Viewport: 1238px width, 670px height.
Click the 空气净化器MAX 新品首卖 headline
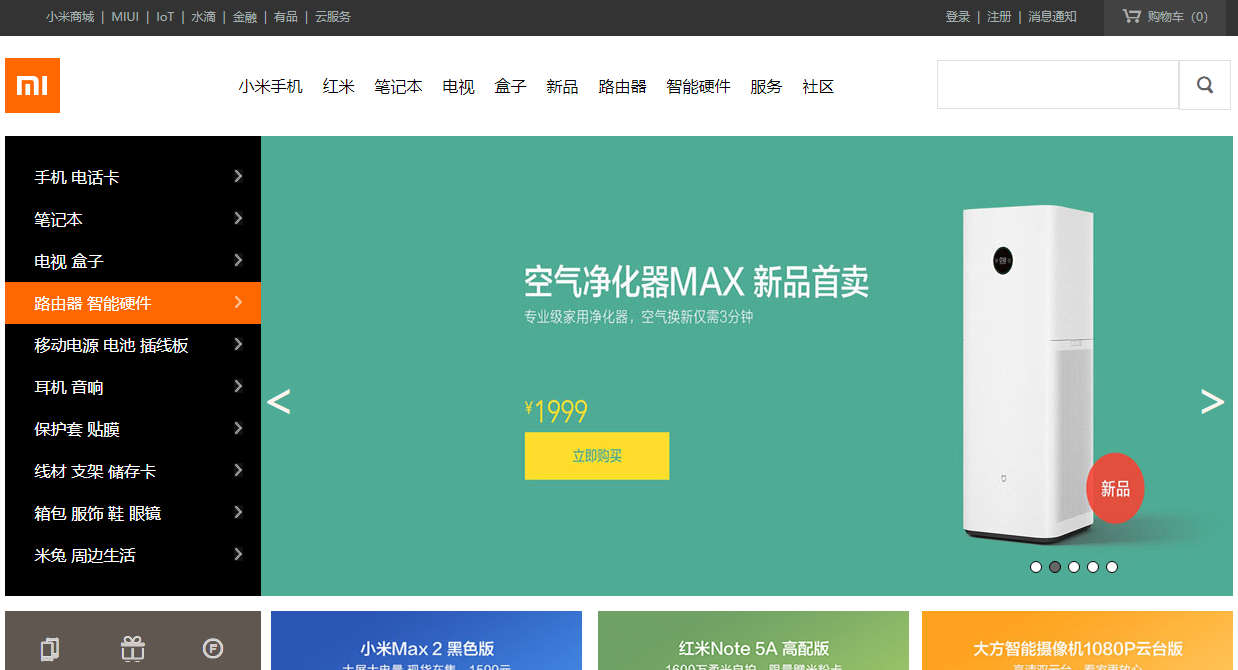(697, 282)
